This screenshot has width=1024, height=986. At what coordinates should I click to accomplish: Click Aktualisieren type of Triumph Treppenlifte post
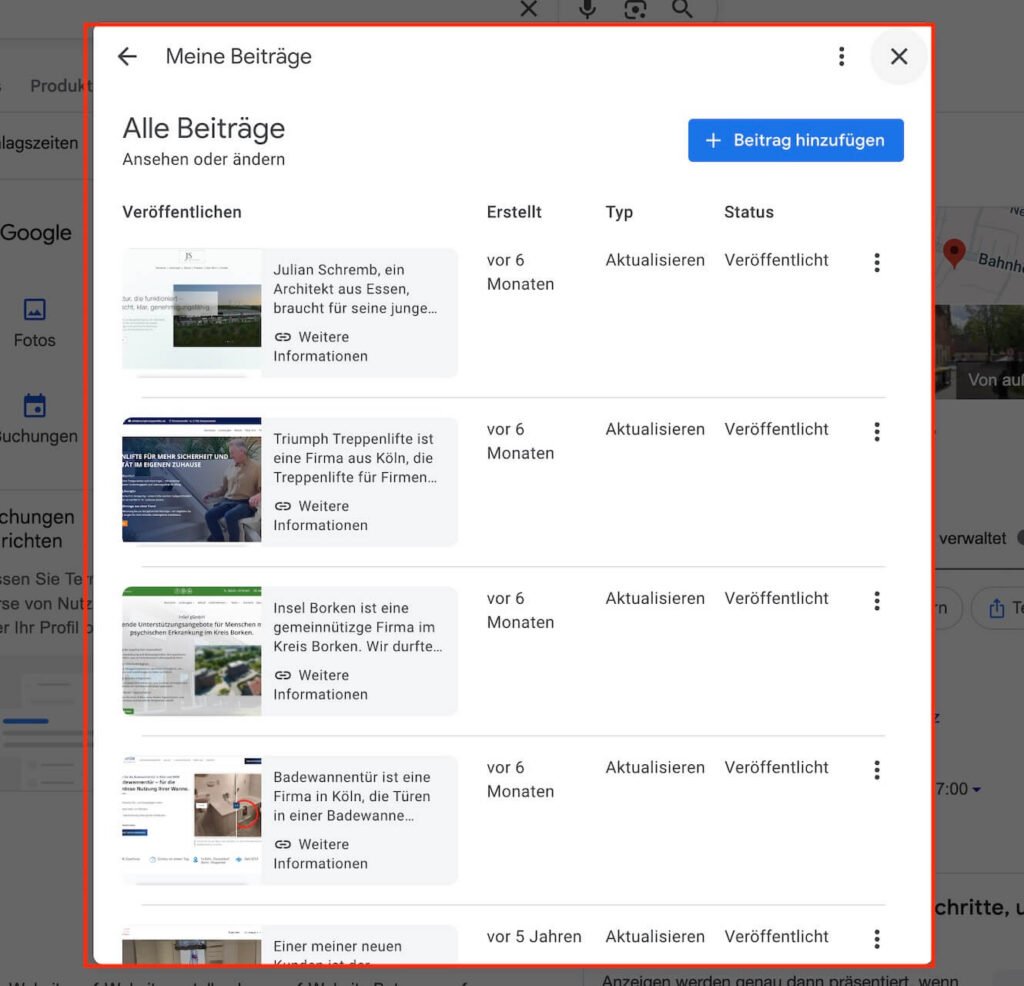tap(655, 429)
